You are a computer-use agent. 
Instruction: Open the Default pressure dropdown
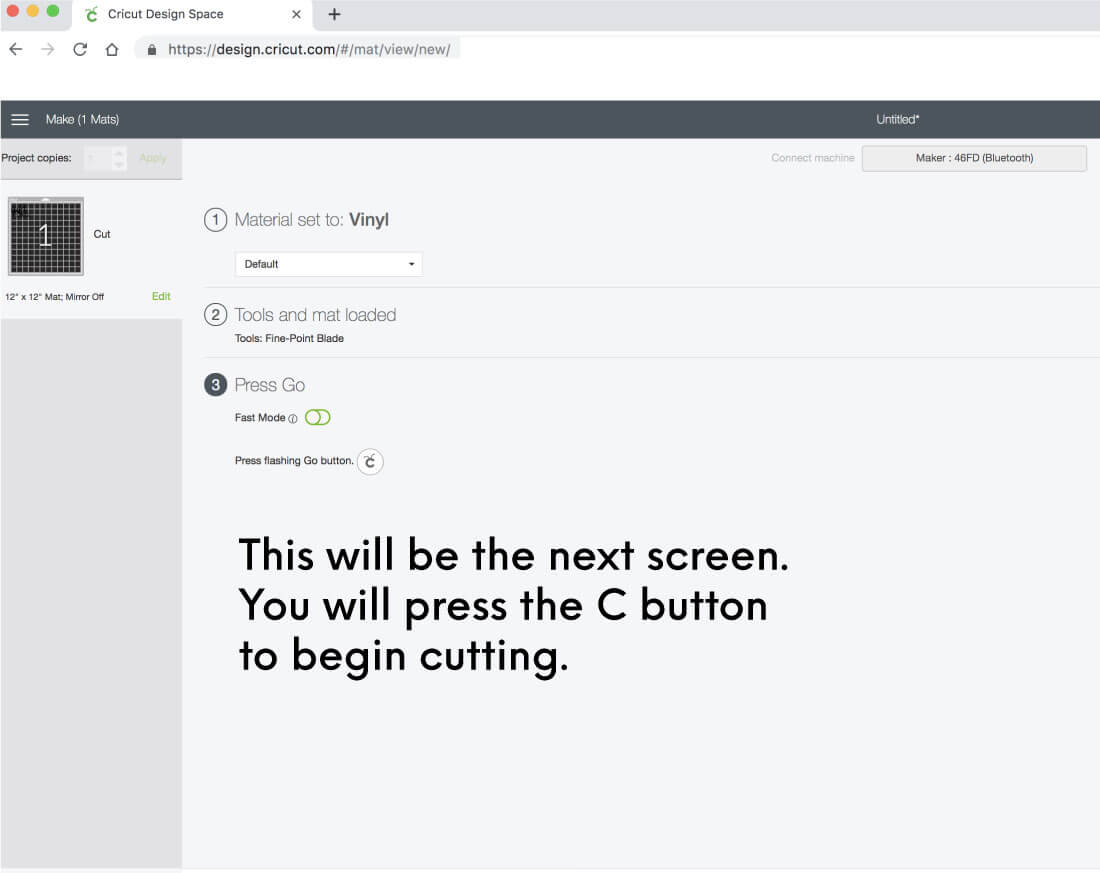click(328, 264)
